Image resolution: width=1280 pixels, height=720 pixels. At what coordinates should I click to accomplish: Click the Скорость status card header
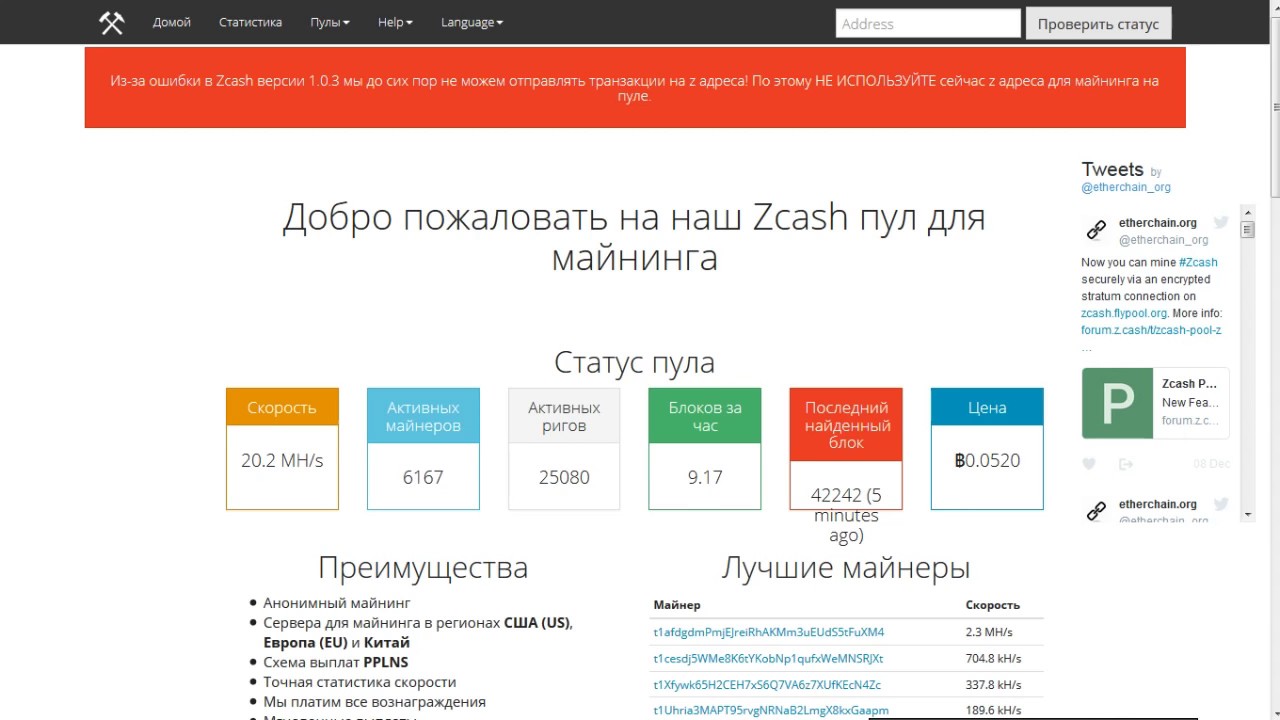(x=282, y=407)
